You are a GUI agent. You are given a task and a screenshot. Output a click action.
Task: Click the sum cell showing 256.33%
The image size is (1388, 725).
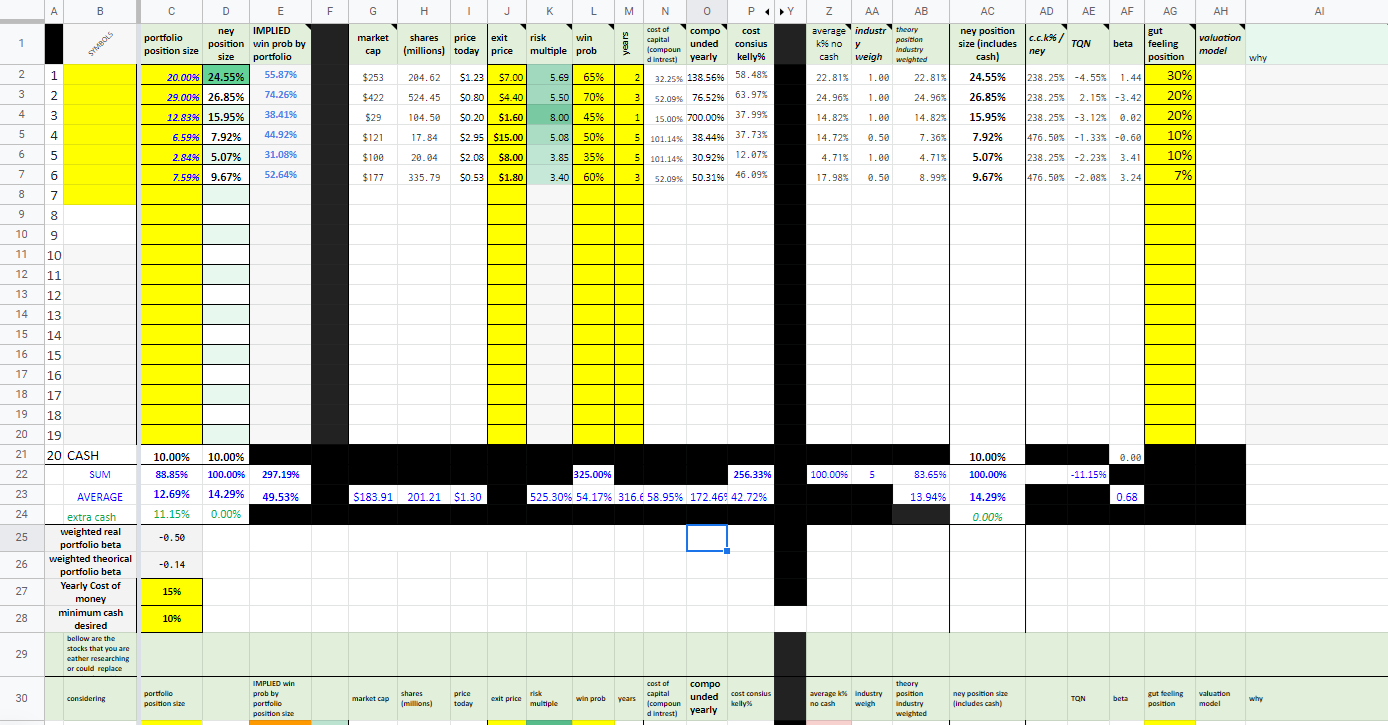749,475
